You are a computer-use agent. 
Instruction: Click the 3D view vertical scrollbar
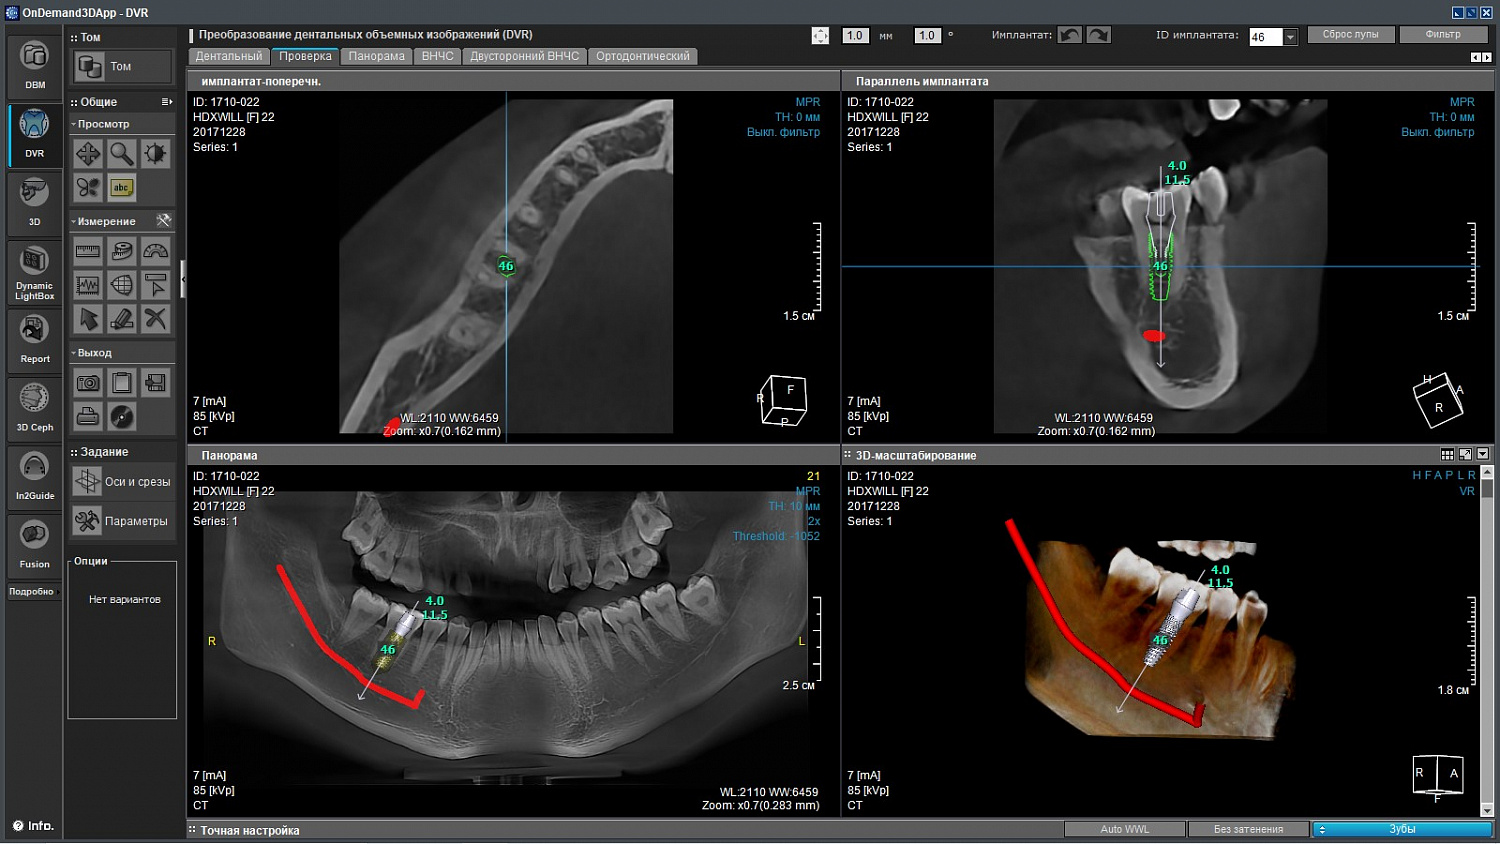click(1485, 640)
